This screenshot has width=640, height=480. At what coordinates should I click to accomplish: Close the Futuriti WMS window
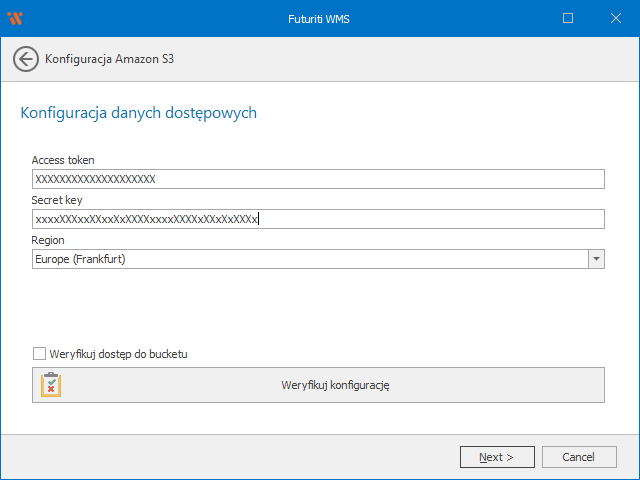(614, 18)
